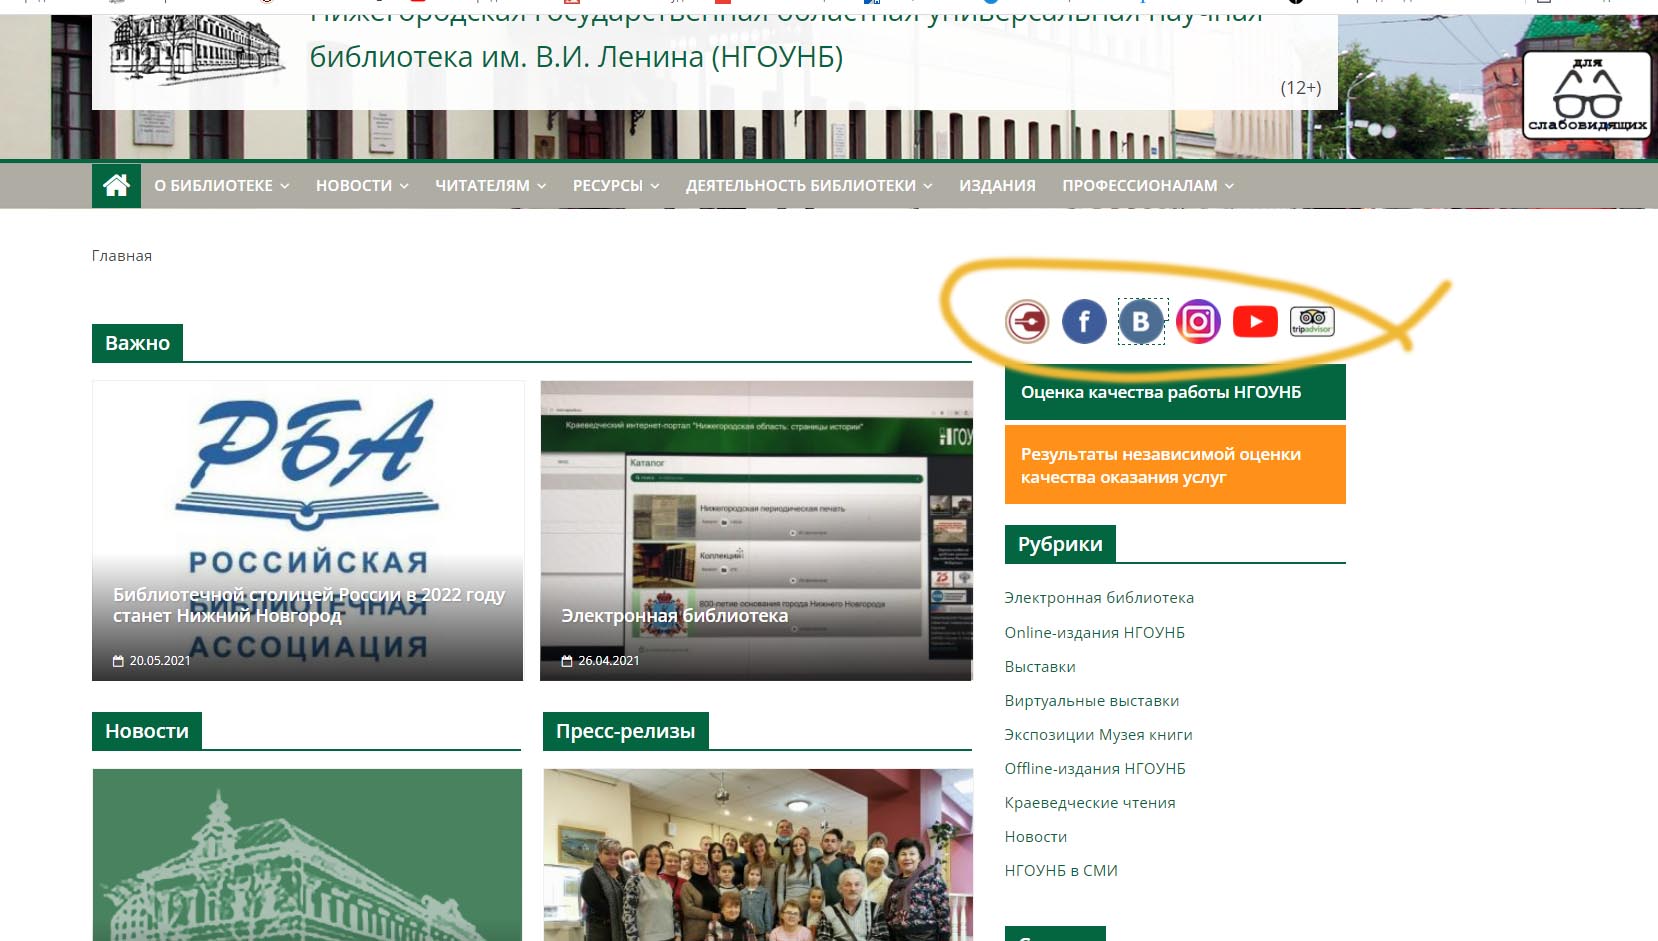Open the 'НГОУНБ в СМИ' rubric
This screenshot has width=1658, height=941.
1061,871
